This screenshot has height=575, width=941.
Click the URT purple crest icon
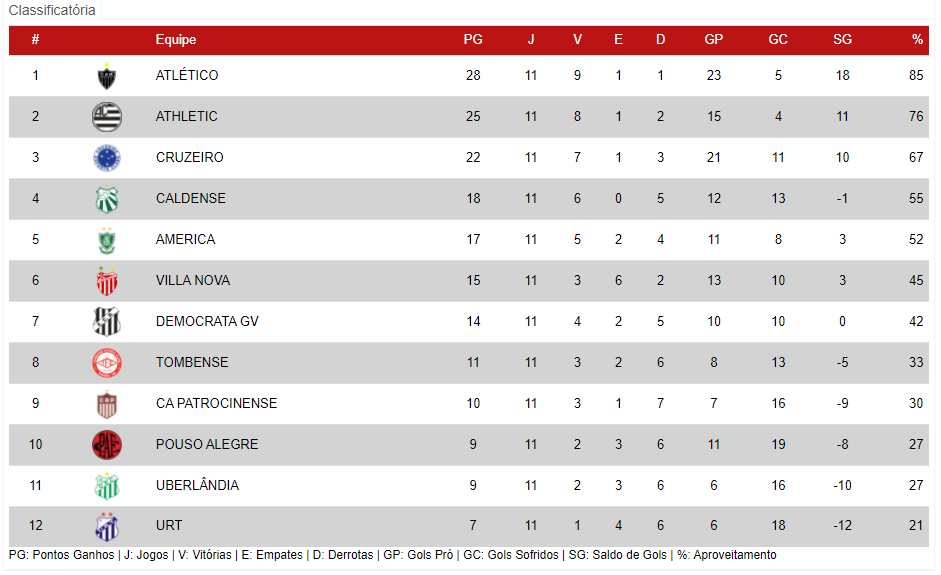coord(107,526)
